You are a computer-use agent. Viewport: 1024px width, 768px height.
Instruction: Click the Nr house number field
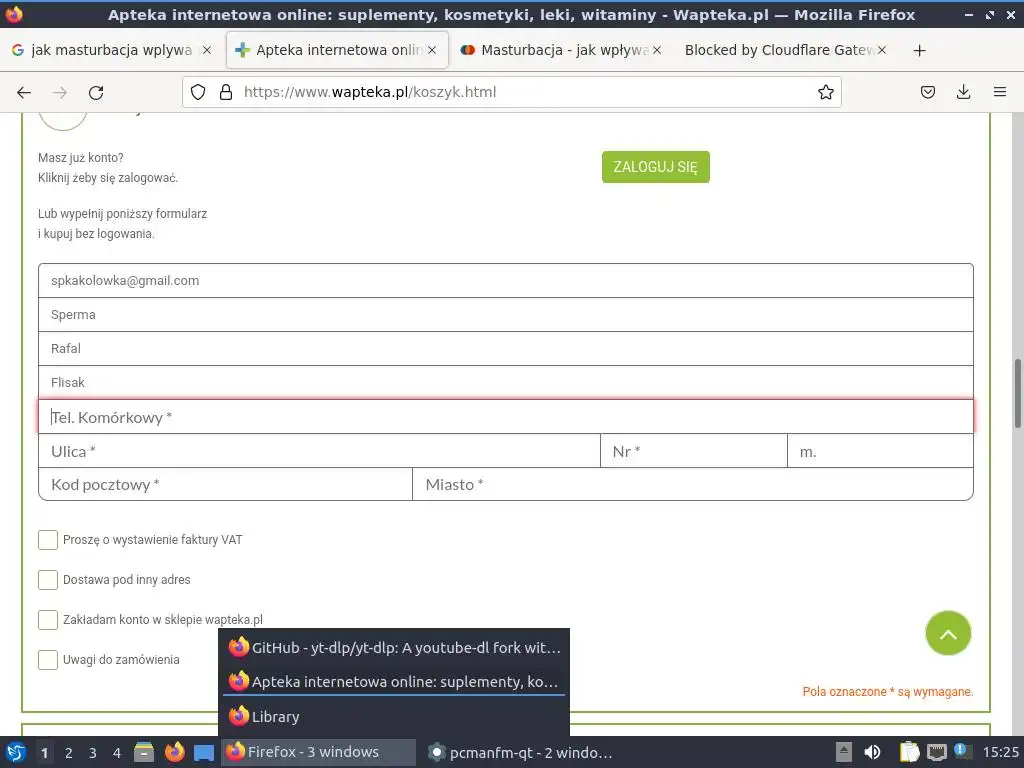694,451
